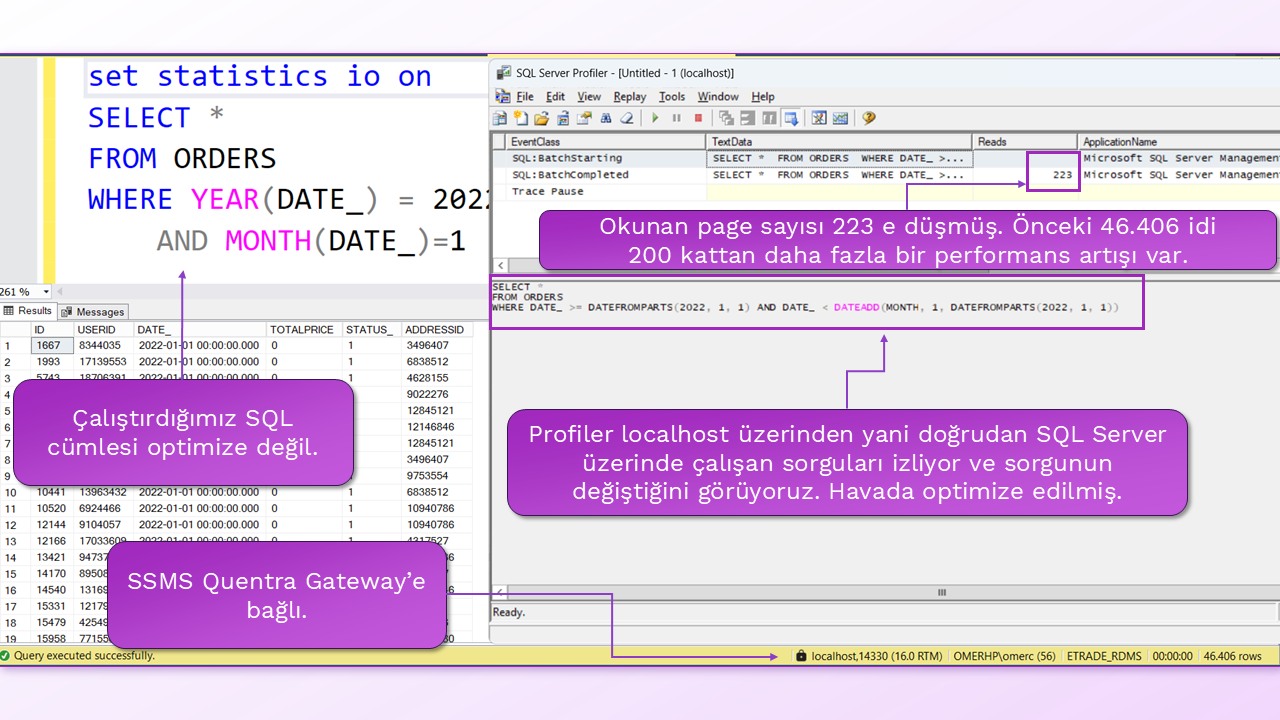Click ADDRESSID column header
The height and width of the screenshot is (720, 1280).
click(x=437, y=329)
